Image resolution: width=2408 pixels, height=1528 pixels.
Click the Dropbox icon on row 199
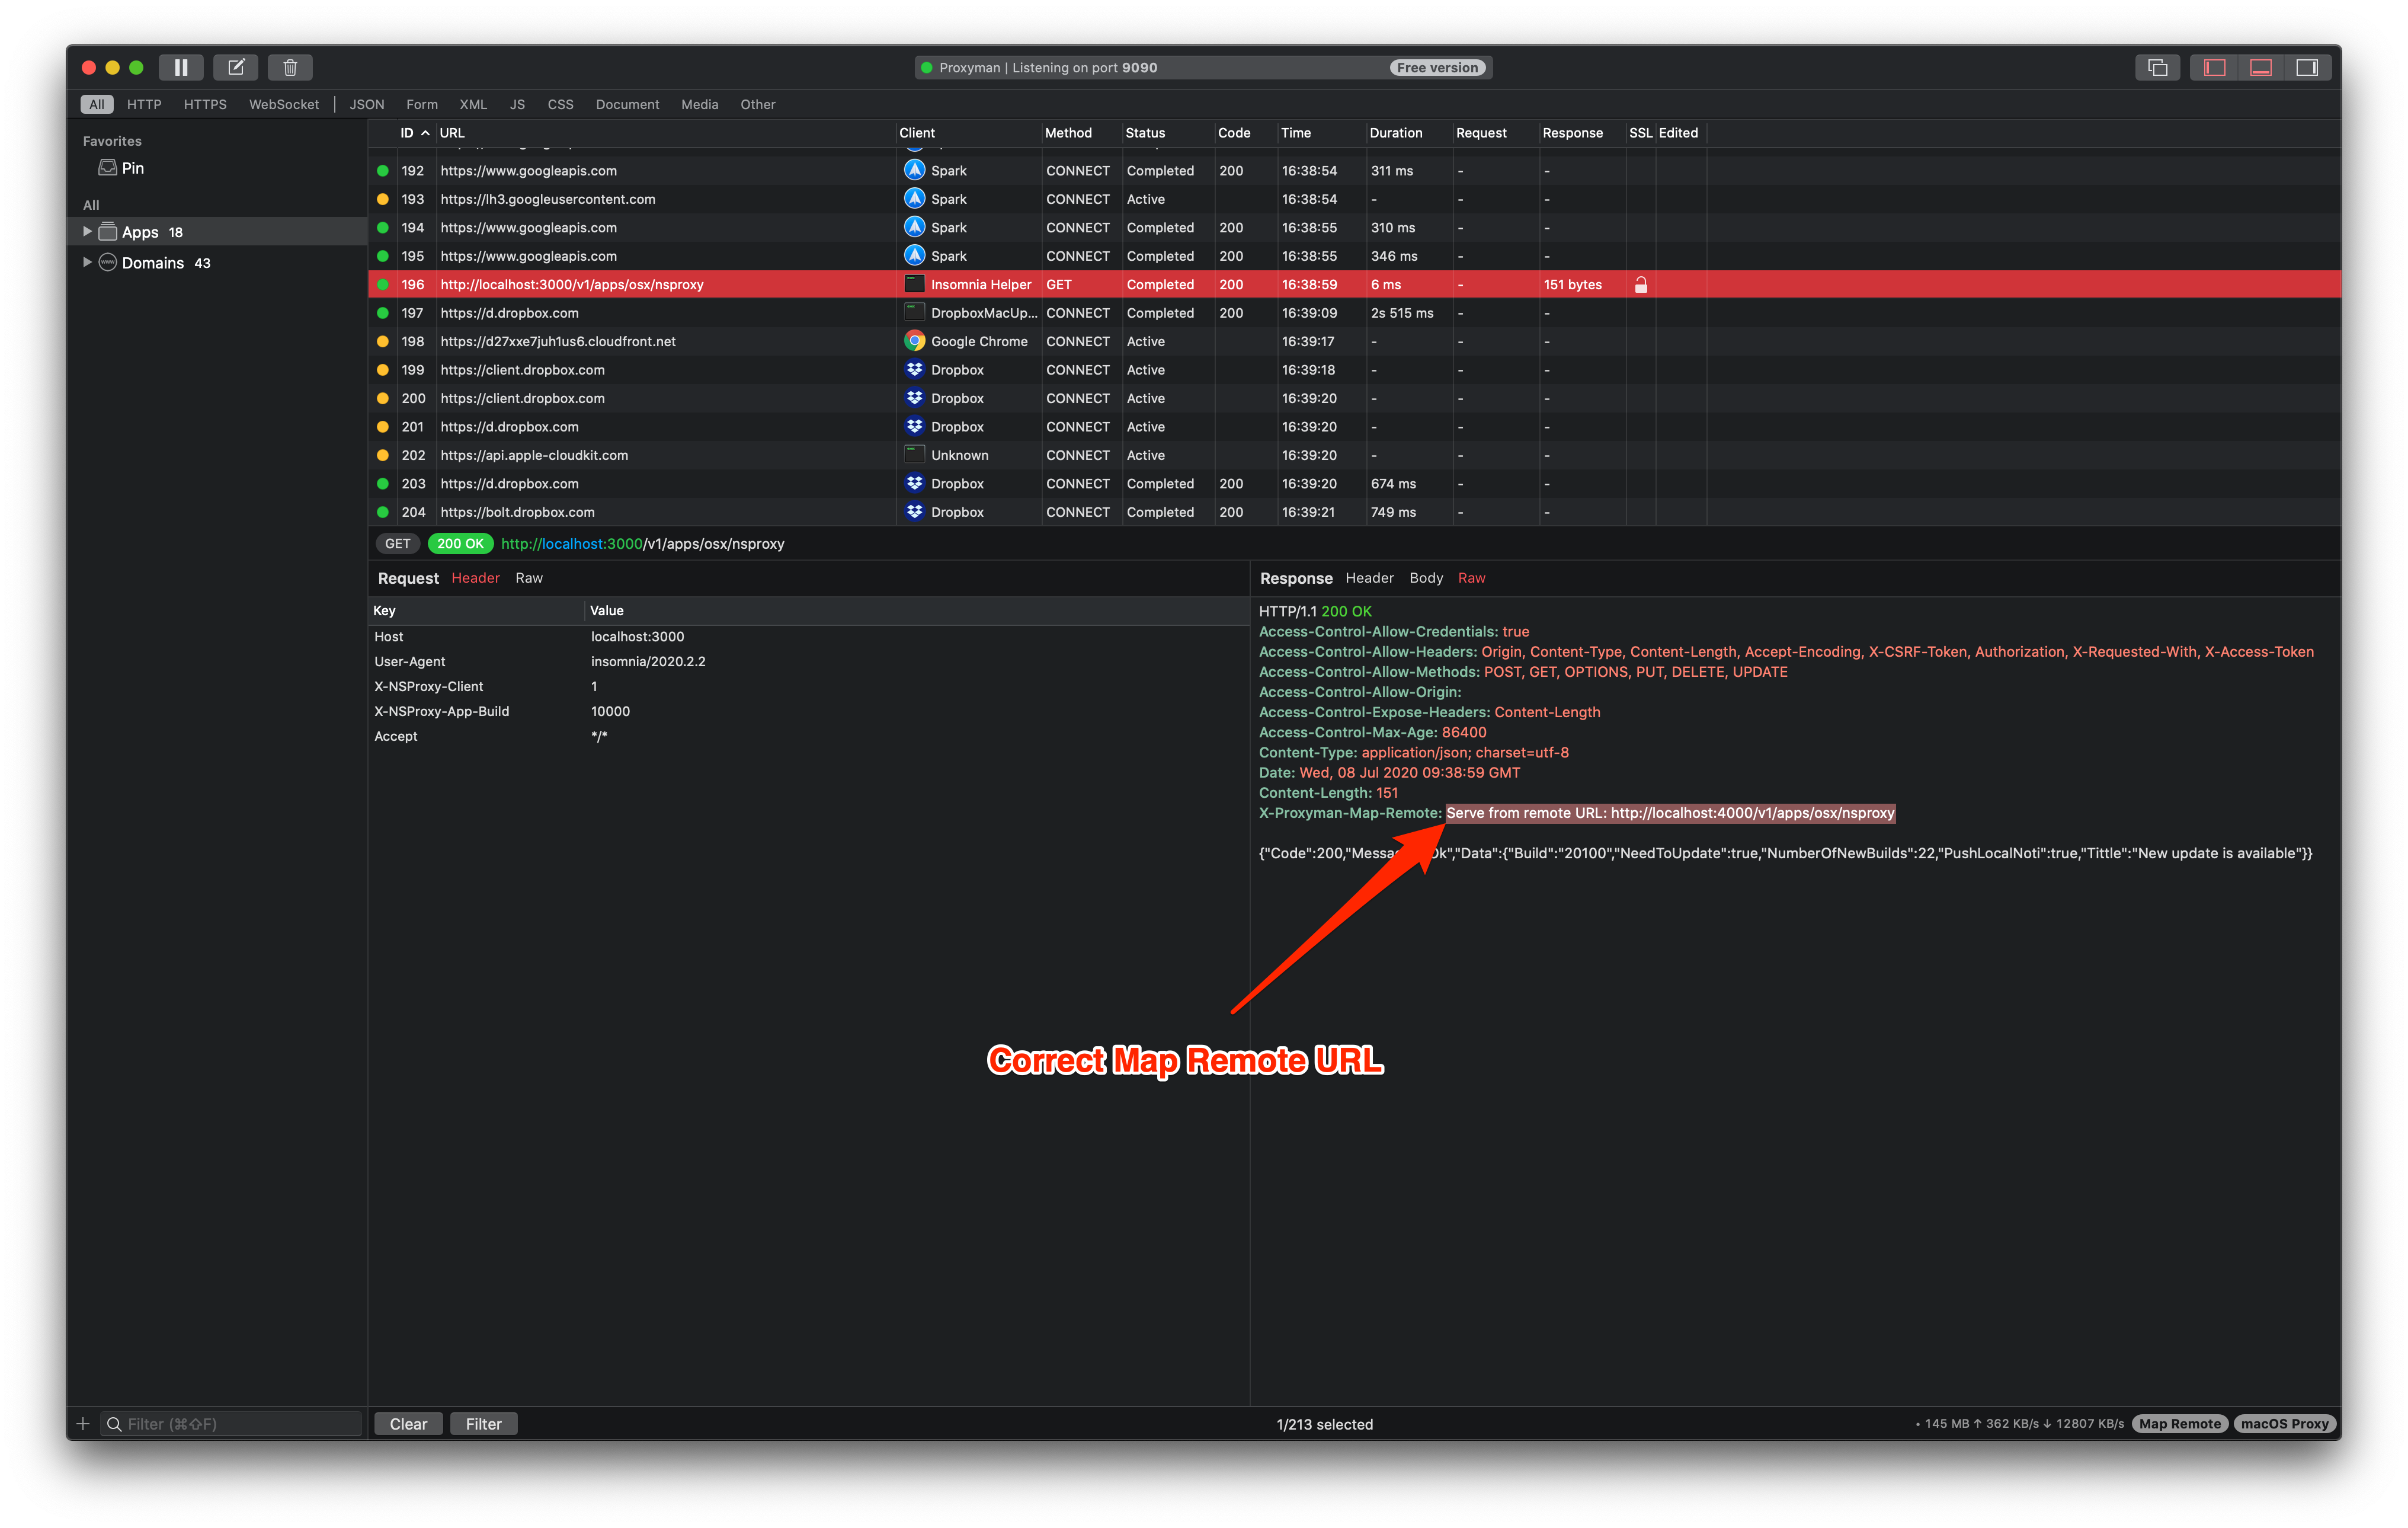click(x=915, y=370)
